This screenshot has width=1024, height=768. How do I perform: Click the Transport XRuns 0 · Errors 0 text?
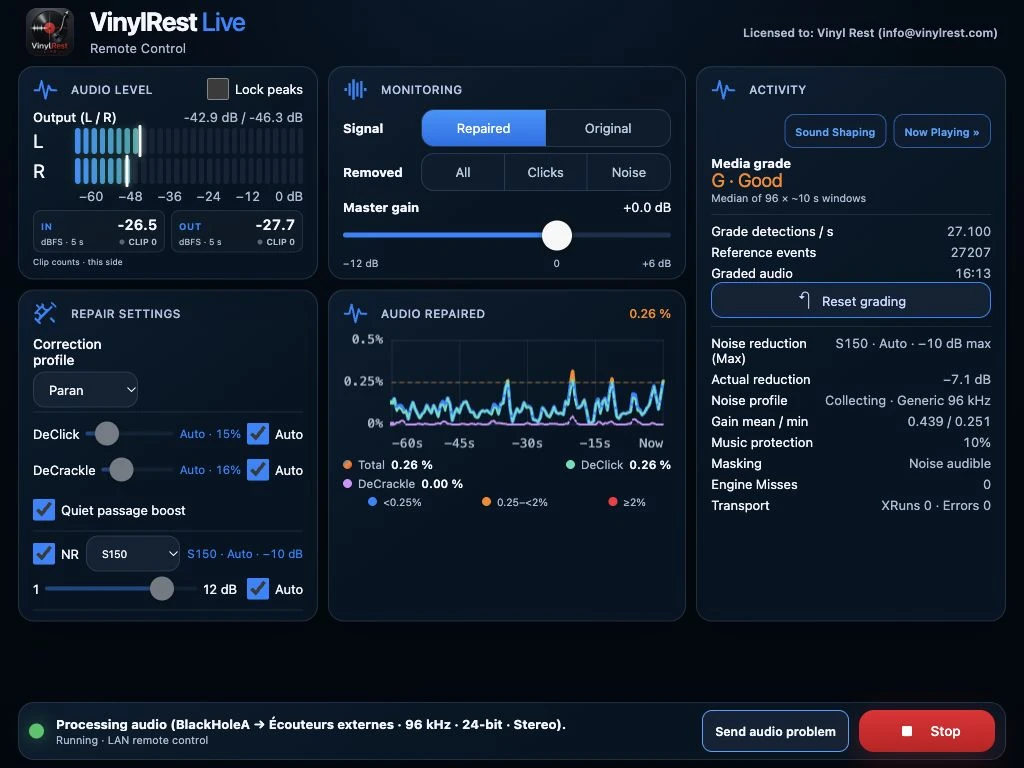(936, 505)
